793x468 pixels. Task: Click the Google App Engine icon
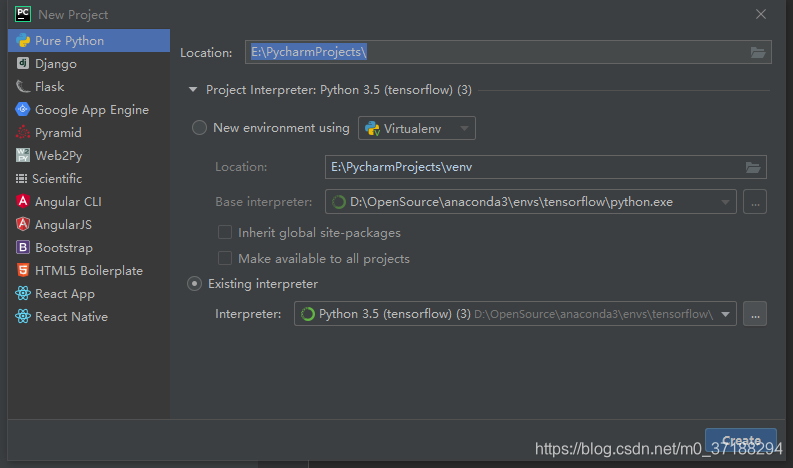23,109
